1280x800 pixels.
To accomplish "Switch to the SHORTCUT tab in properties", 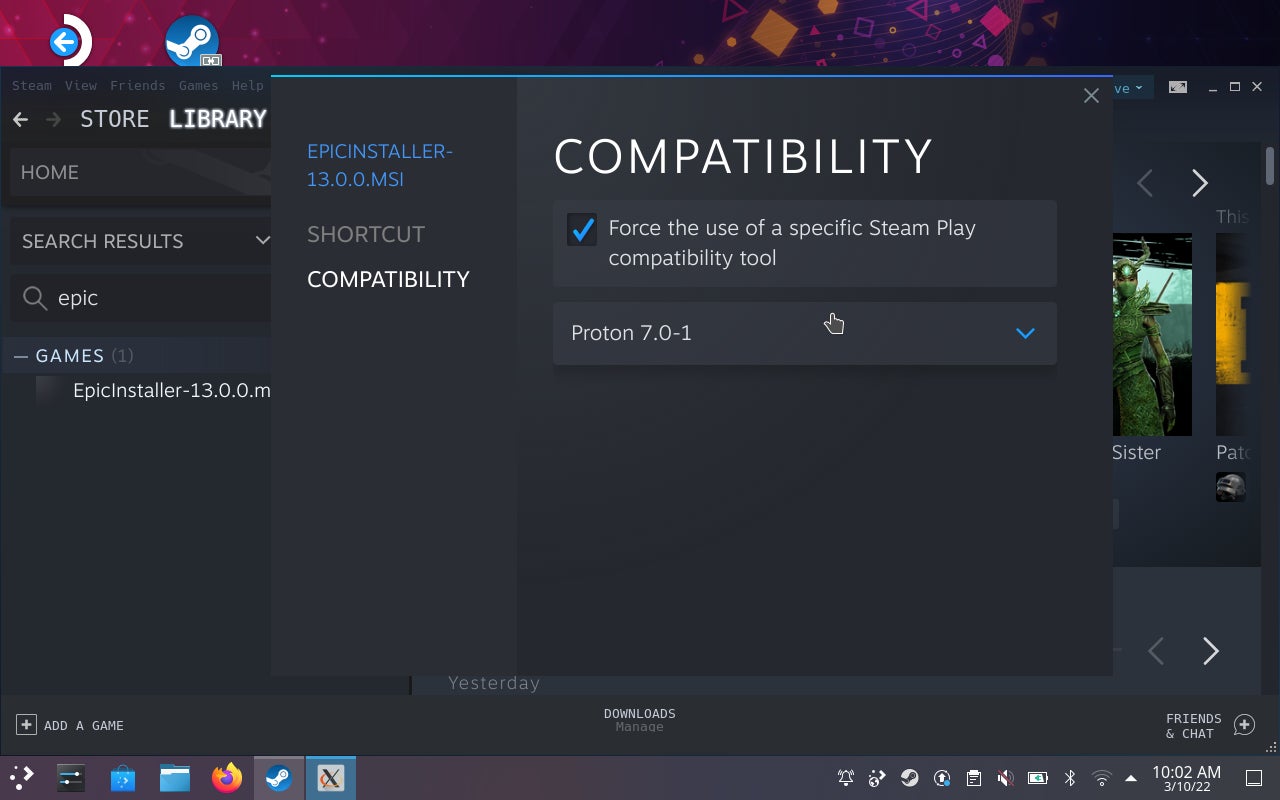I will click(x=366, y=234).
